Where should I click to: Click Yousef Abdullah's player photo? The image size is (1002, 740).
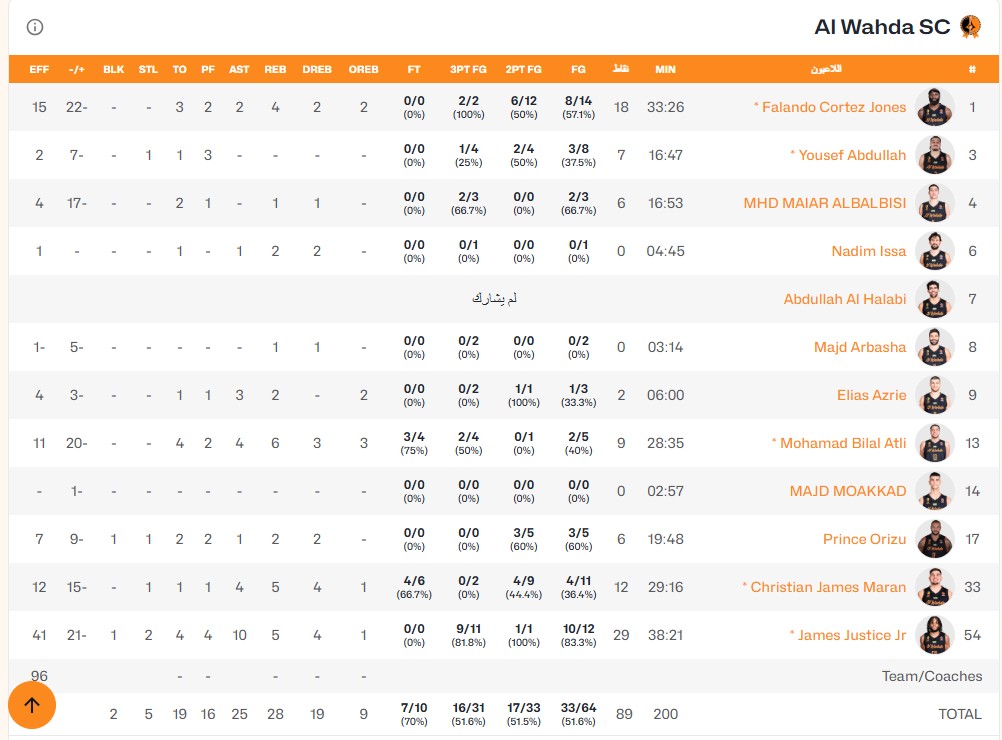pos(934,155)
